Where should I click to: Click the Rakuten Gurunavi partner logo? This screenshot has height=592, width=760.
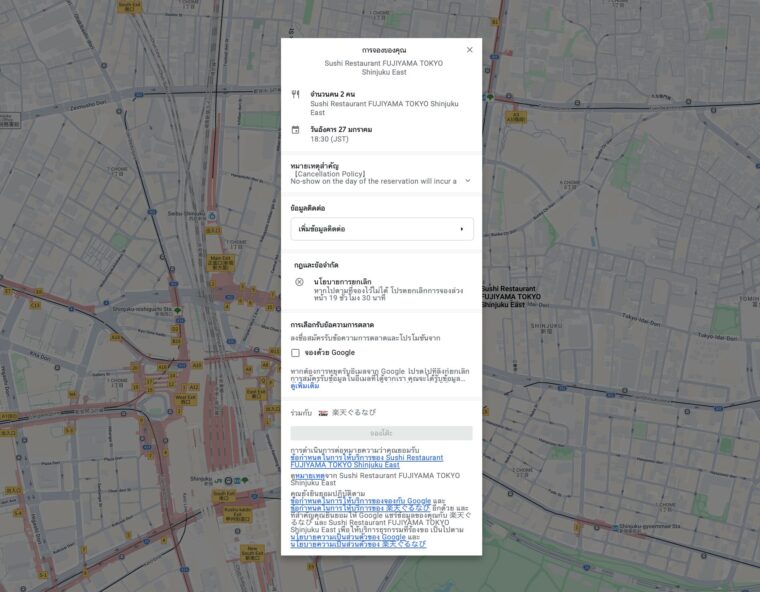(x=323, y=412)
